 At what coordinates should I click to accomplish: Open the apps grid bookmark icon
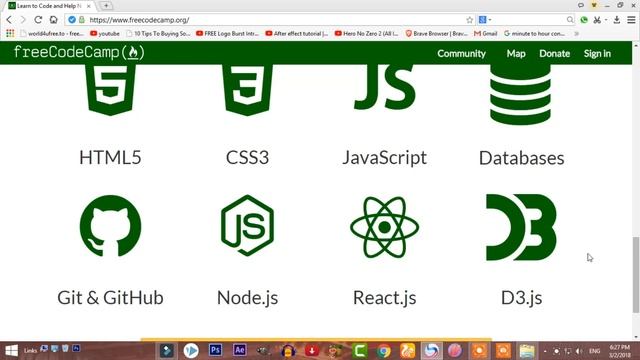pos(10,33)
